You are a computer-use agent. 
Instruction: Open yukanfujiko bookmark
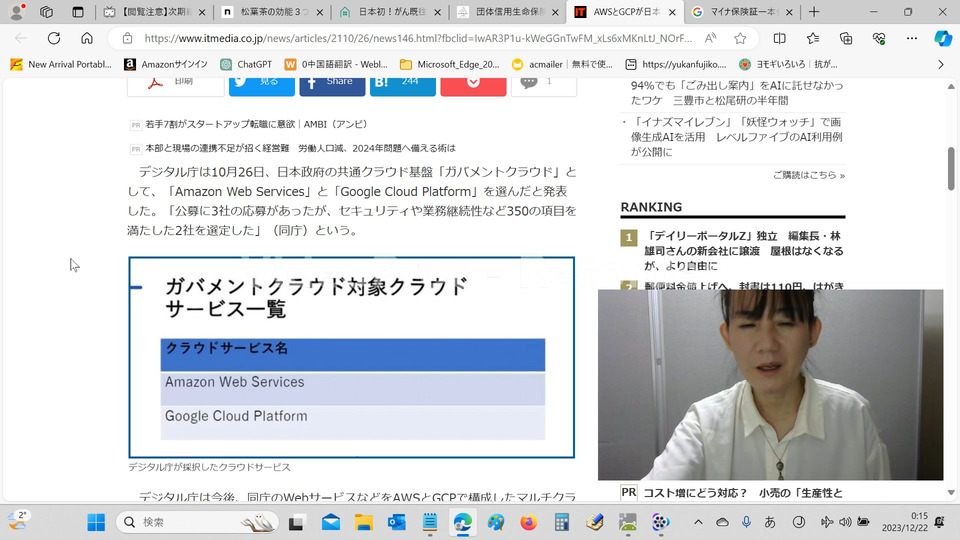coord(676,64)
